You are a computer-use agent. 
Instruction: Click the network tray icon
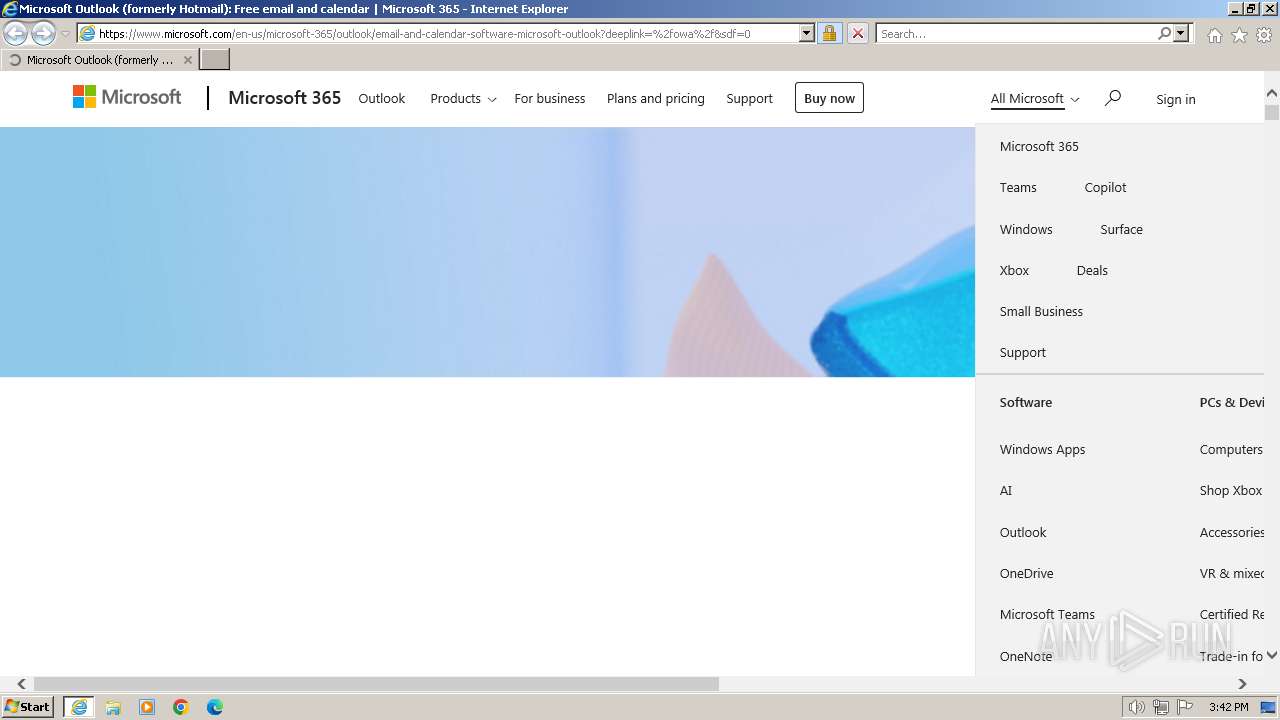click(x=1161, y=707)
